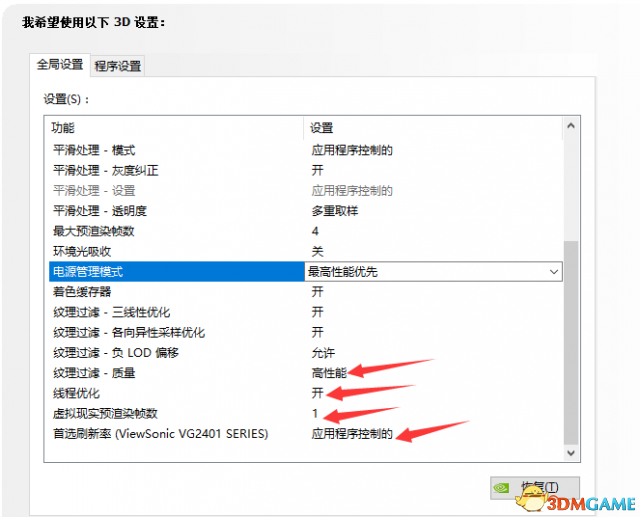Expand the 电源管理模式 dropdown arrow
Screen dimensions: 640x517
click(553, 272)
